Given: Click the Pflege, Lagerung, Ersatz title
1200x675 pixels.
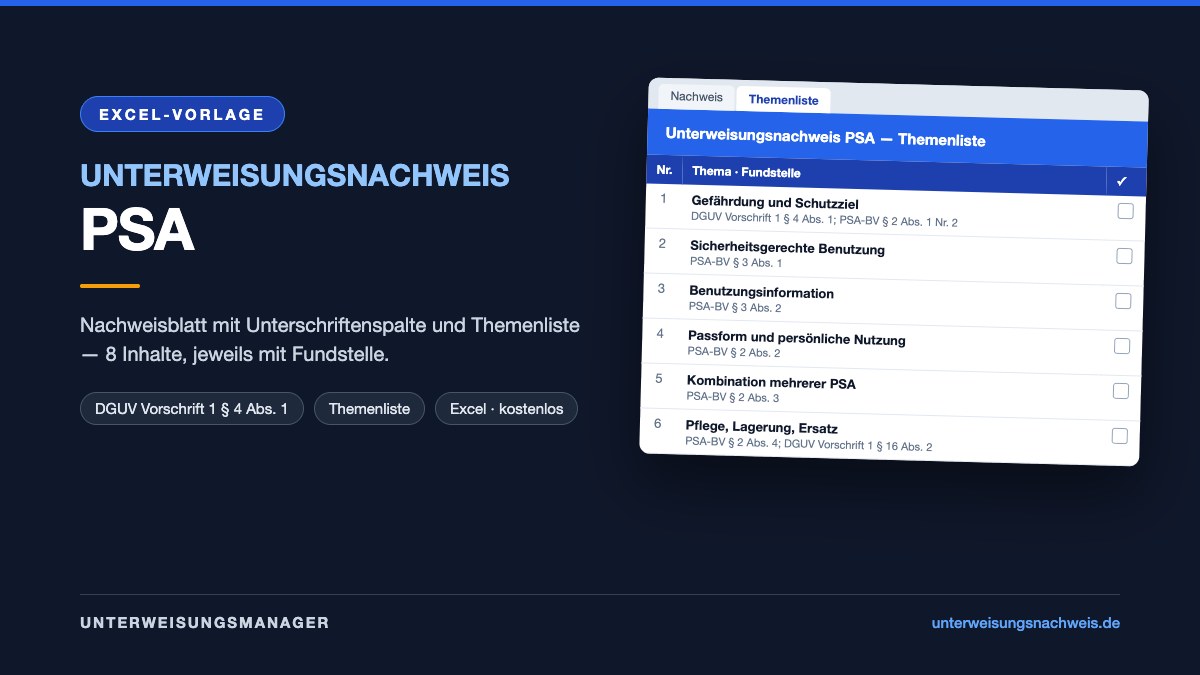Looking at the screenshot, I should pyautogui.click(x=761, y=427).
